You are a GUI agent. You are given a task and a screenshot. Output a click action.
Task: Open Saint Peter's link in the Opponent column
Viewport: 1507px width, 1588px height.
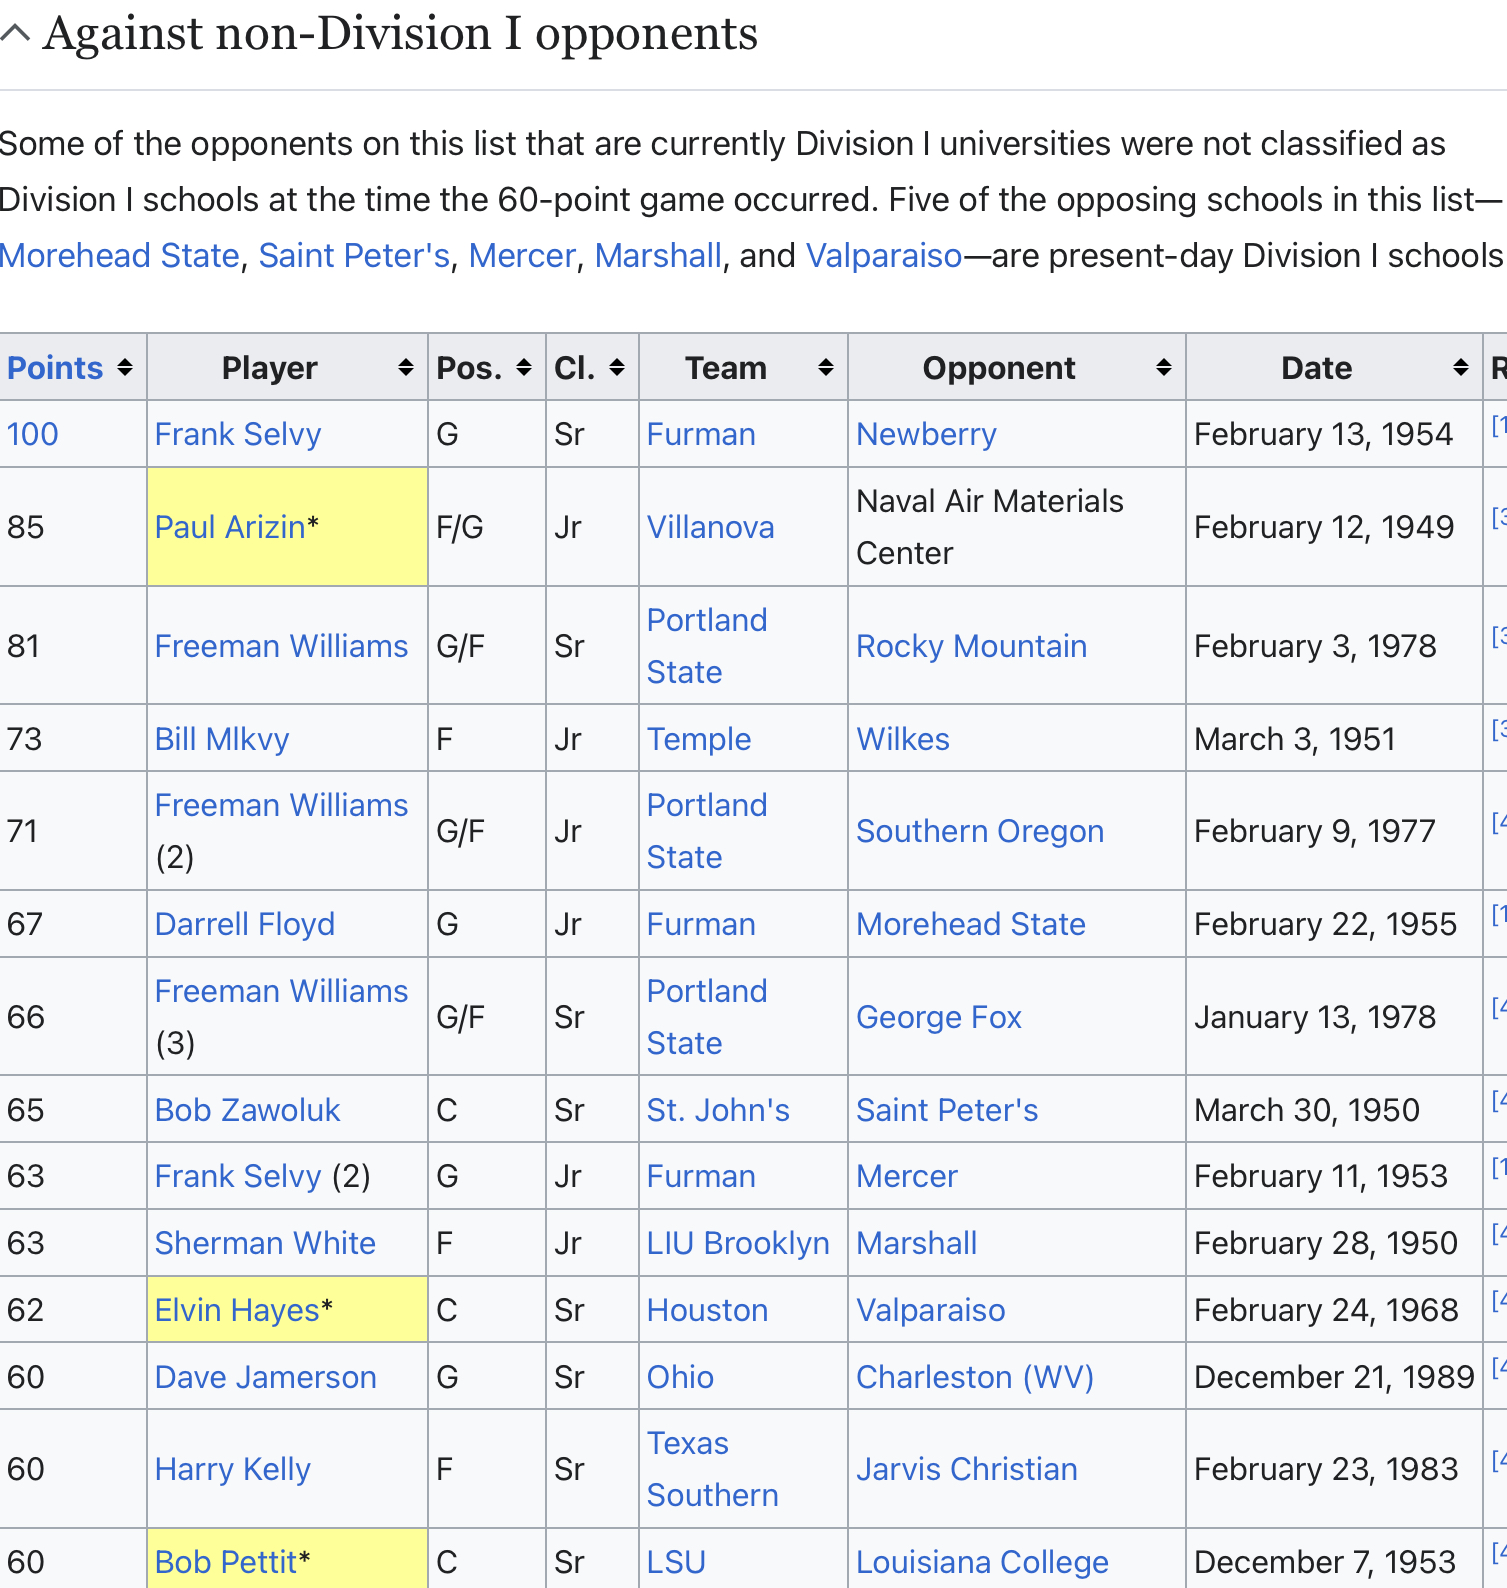[x=947, y=1110]
